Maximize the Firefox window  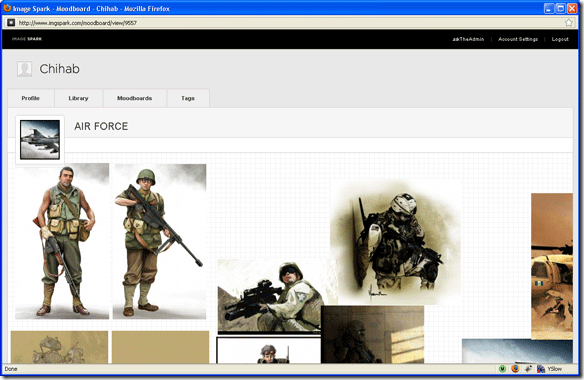561,8
